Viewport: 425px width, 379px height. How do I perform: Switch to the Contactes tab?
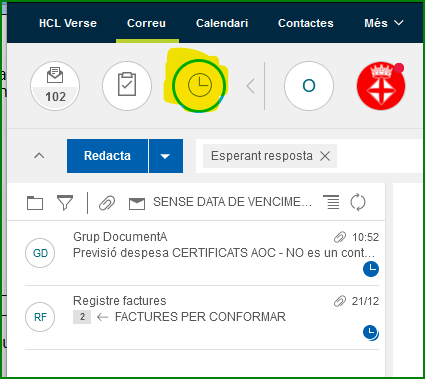[306, 23]
